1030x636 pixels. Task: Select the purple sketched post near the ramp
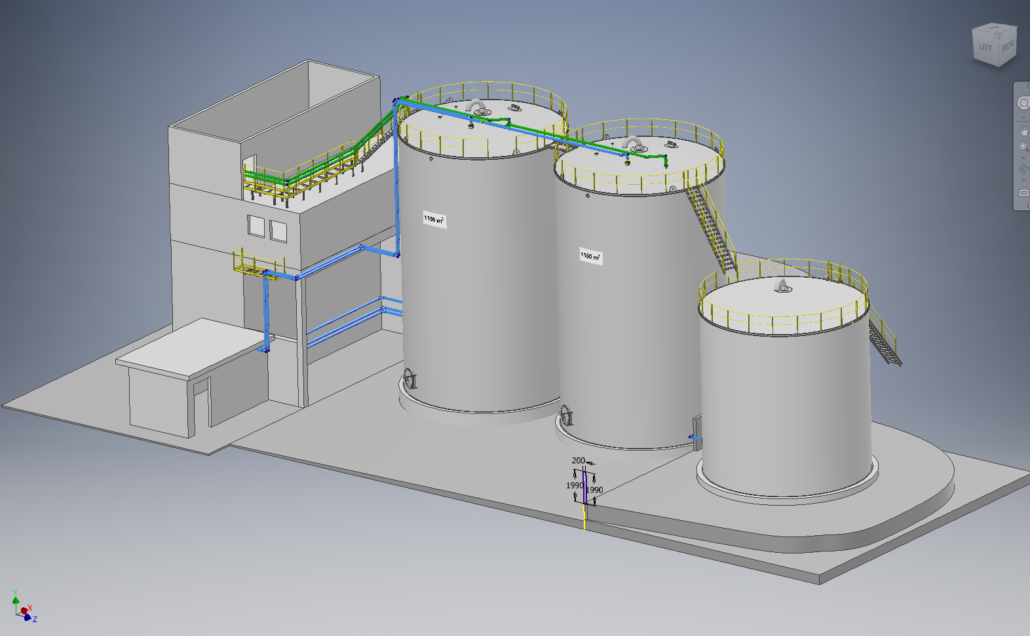[x=585, y=487]
